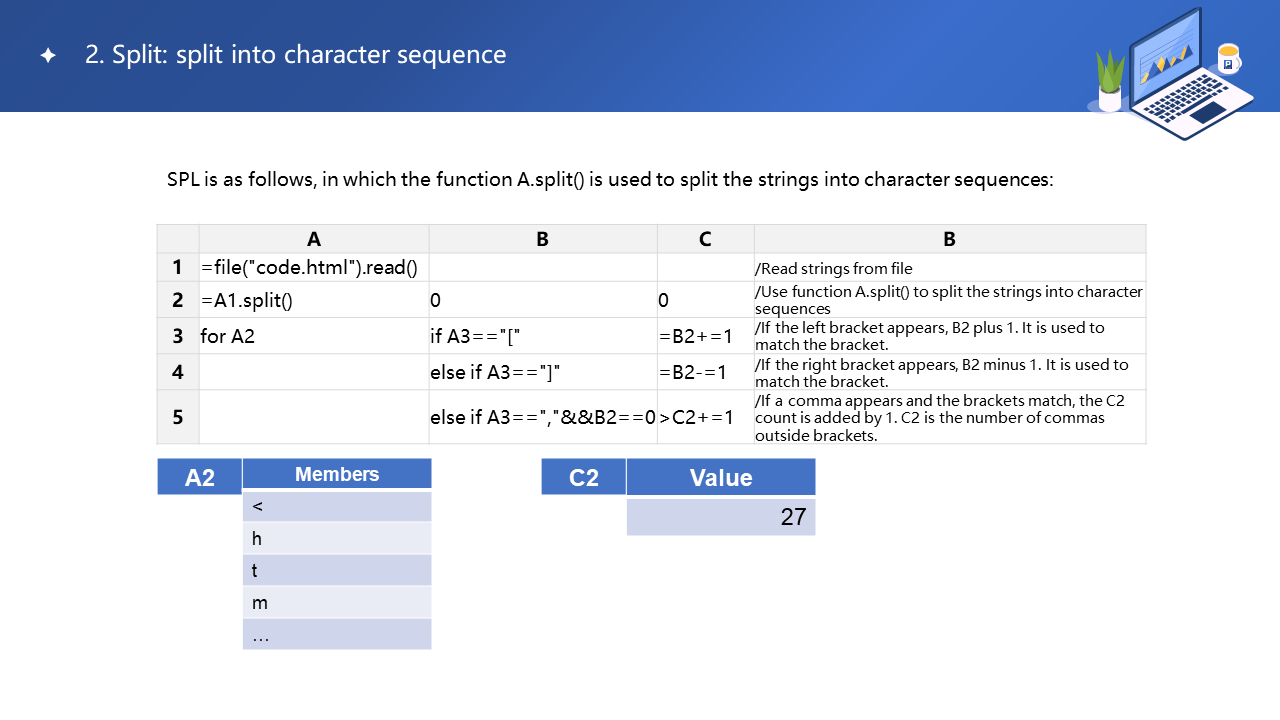Select the column A header of the table
Image resolution: width=1280 pixels, height=720 pixels.
tap(314, 239)
